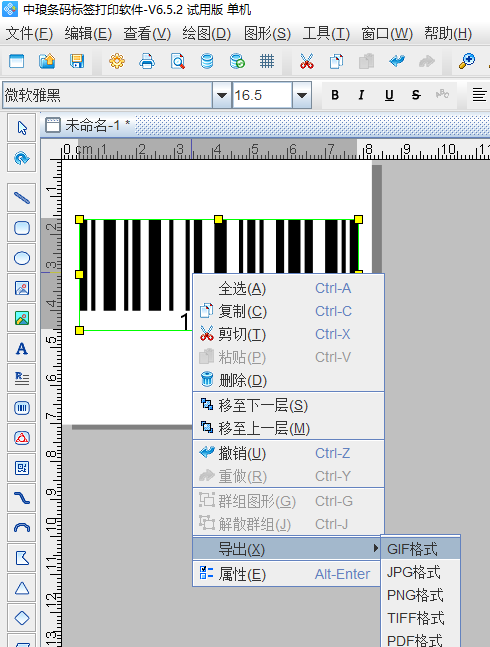Click the font size field showing 16.5
Screen dimensions: 490x647
coord(262,95)
